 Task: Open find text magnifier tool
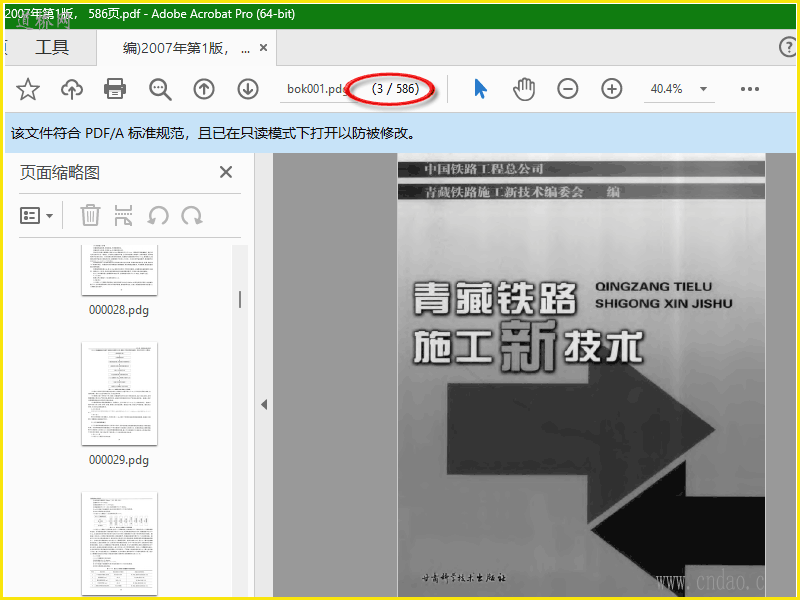coord(160,89)
